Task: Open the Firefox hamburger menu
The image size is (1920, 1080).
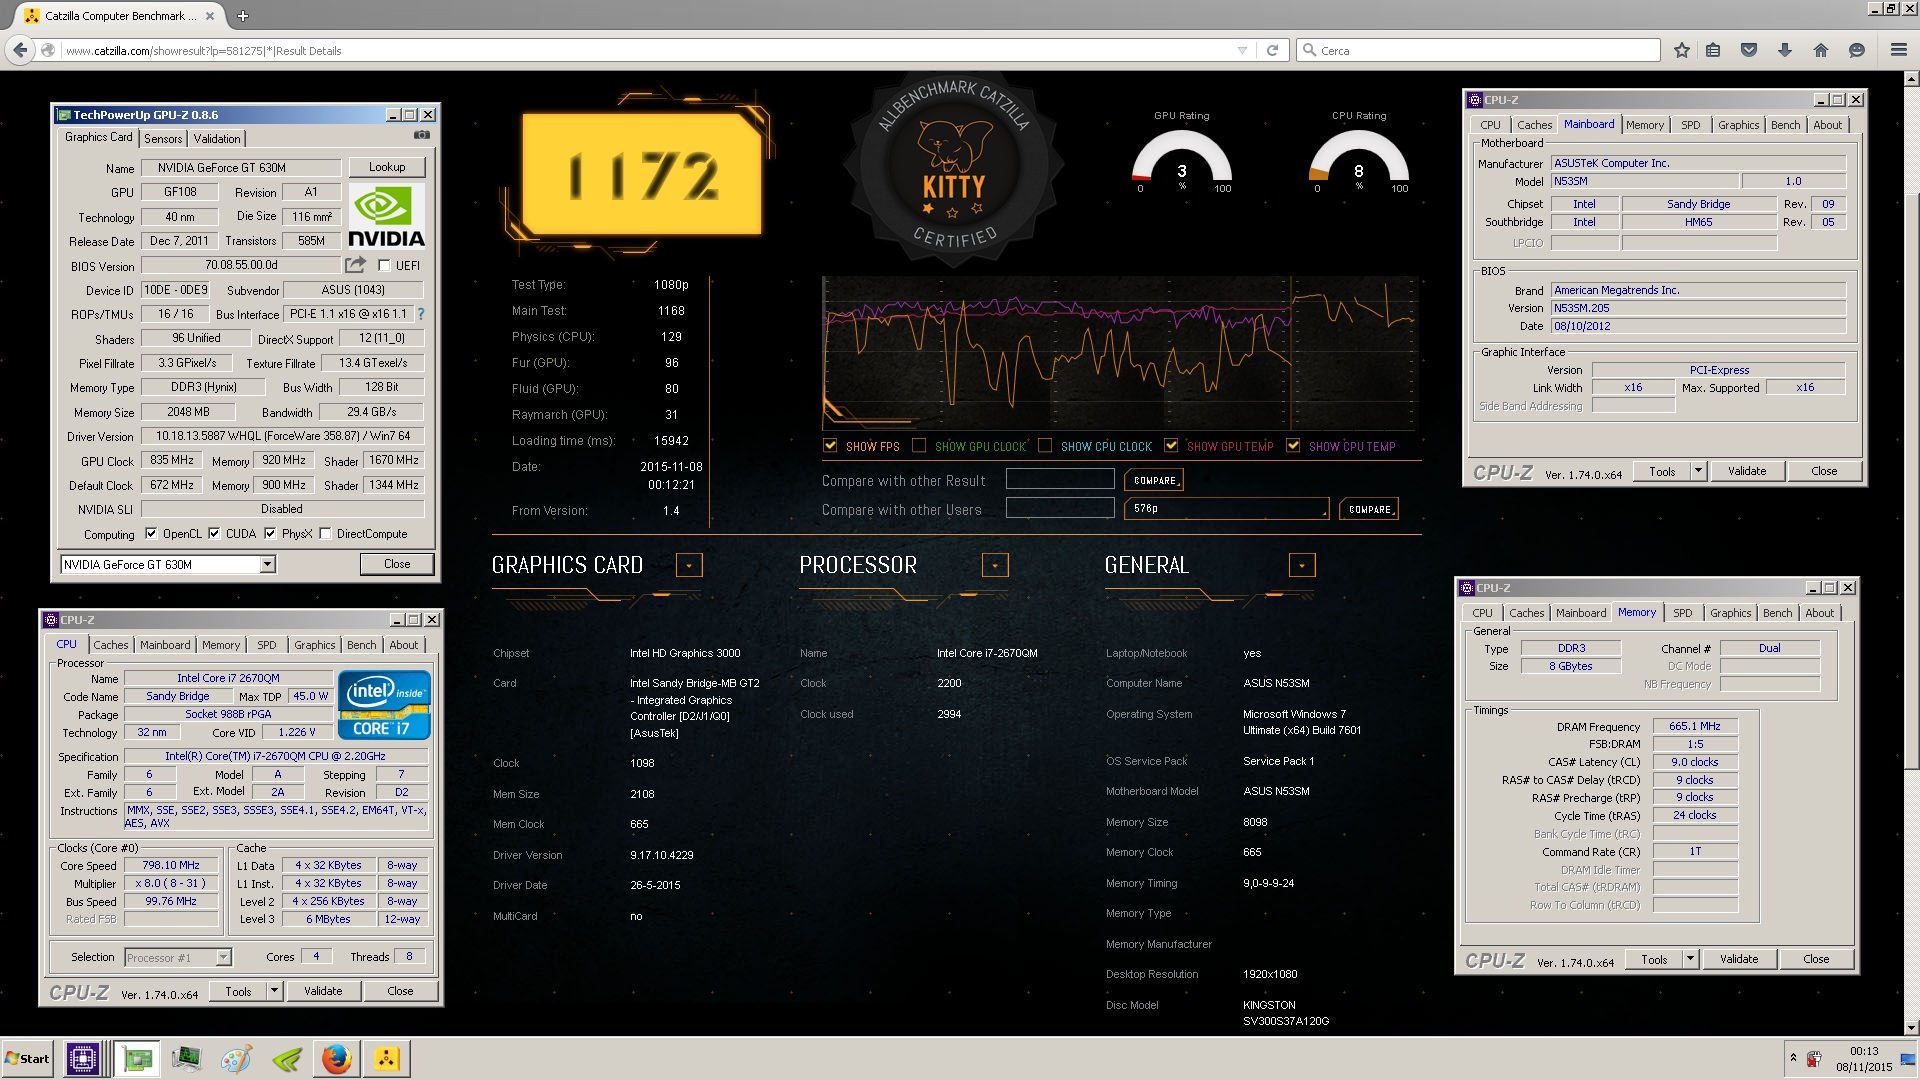Action: click(1898, 50)
